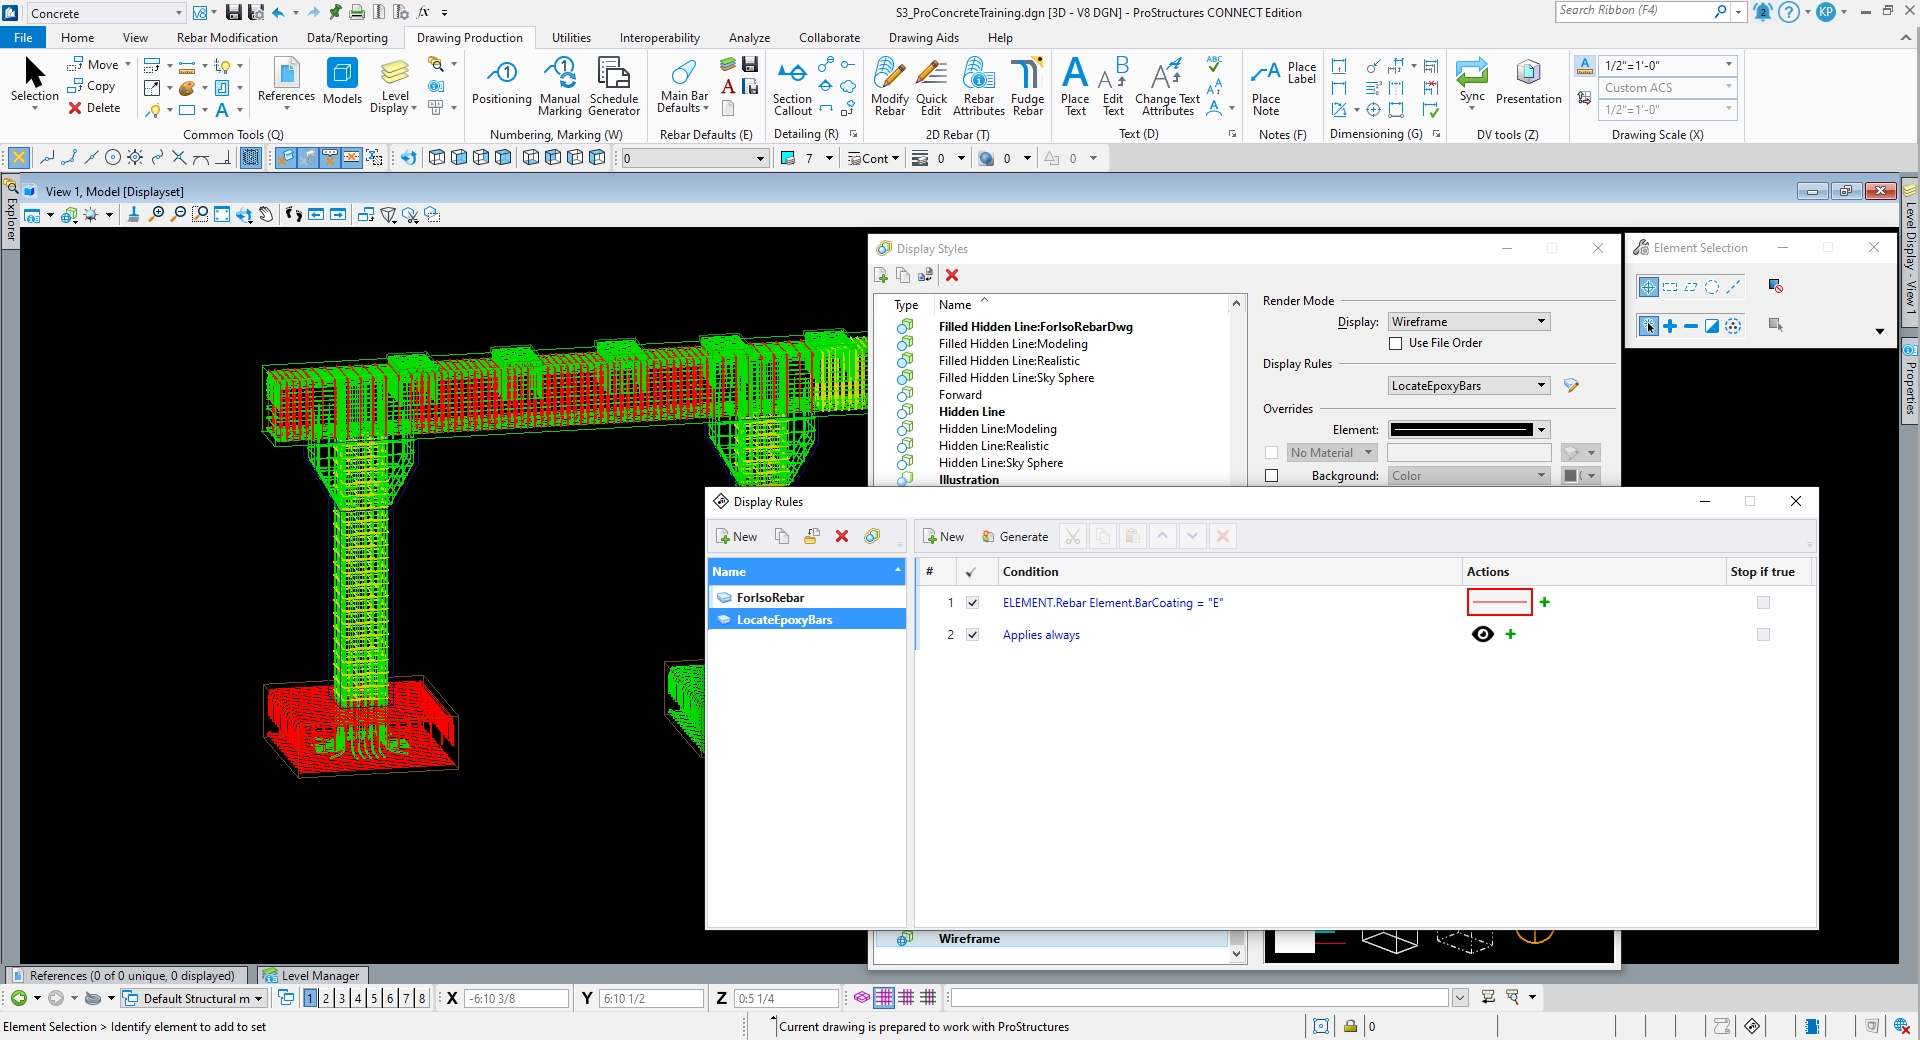
Task: Click the Search Ribbon field
Action: click(1634, 11)
